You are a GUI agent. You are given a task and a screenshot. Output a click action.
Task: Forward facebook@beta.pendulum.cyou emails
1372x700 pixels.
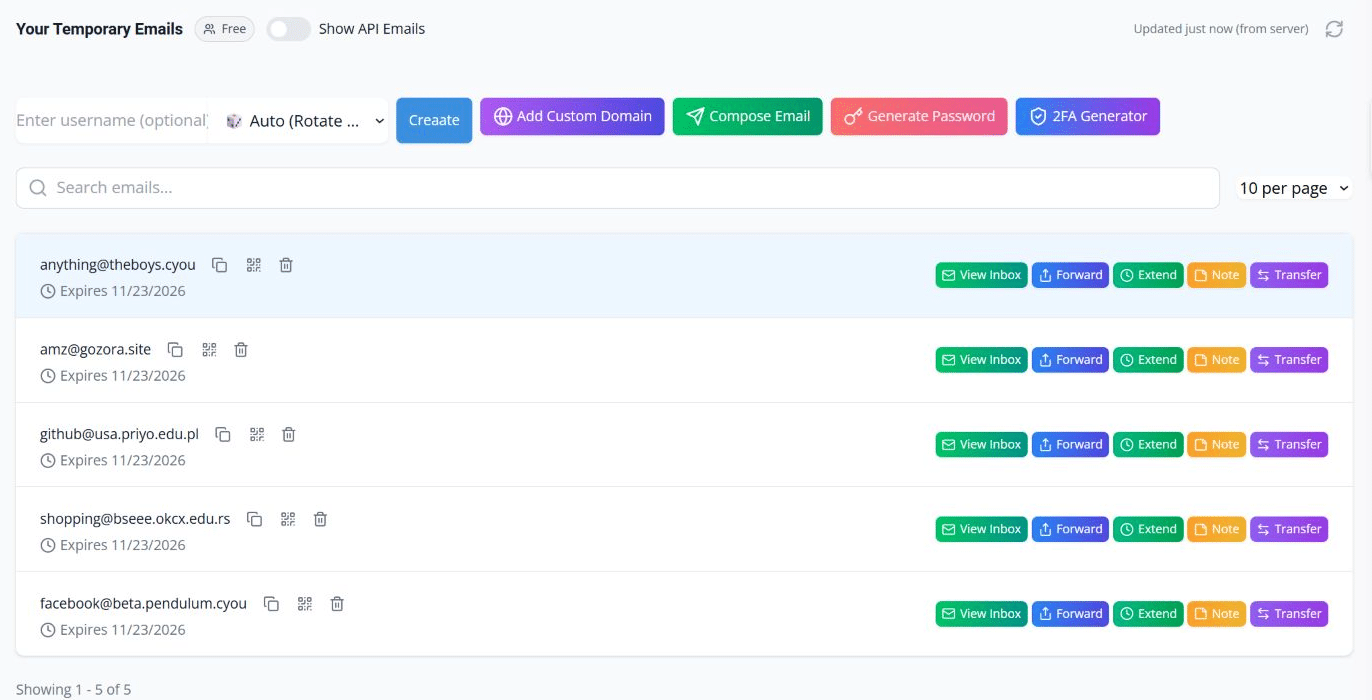click(x=1070, y=614)
